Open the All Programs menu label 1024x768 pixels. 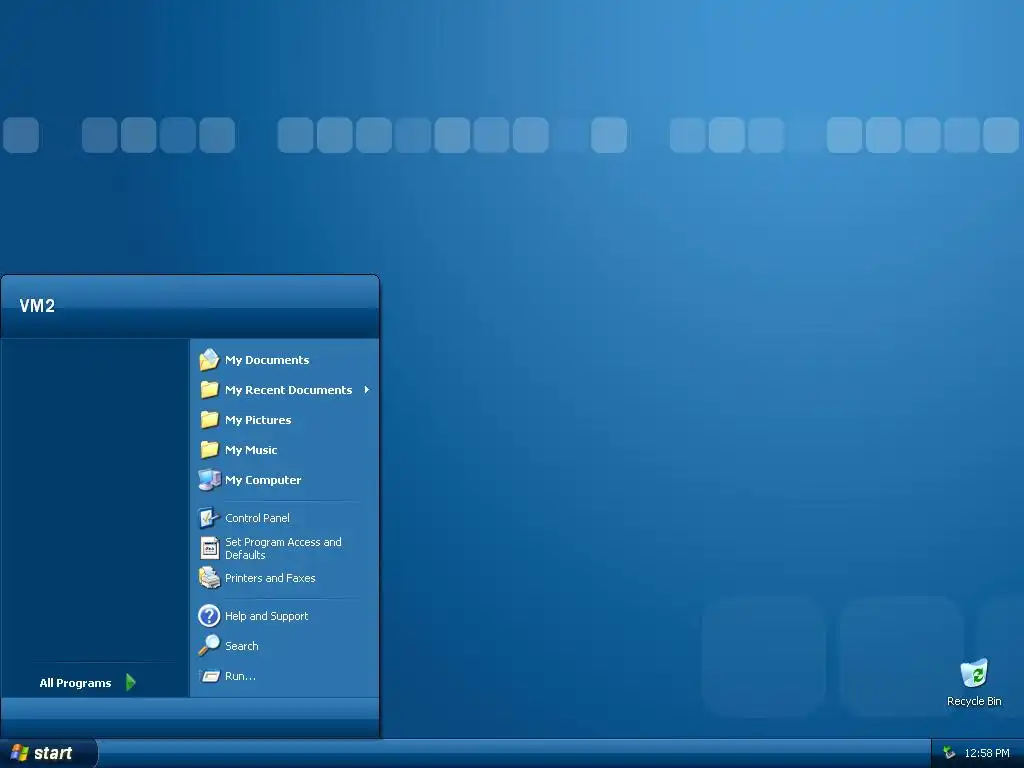pyautogui.click(x=75, y=683)
